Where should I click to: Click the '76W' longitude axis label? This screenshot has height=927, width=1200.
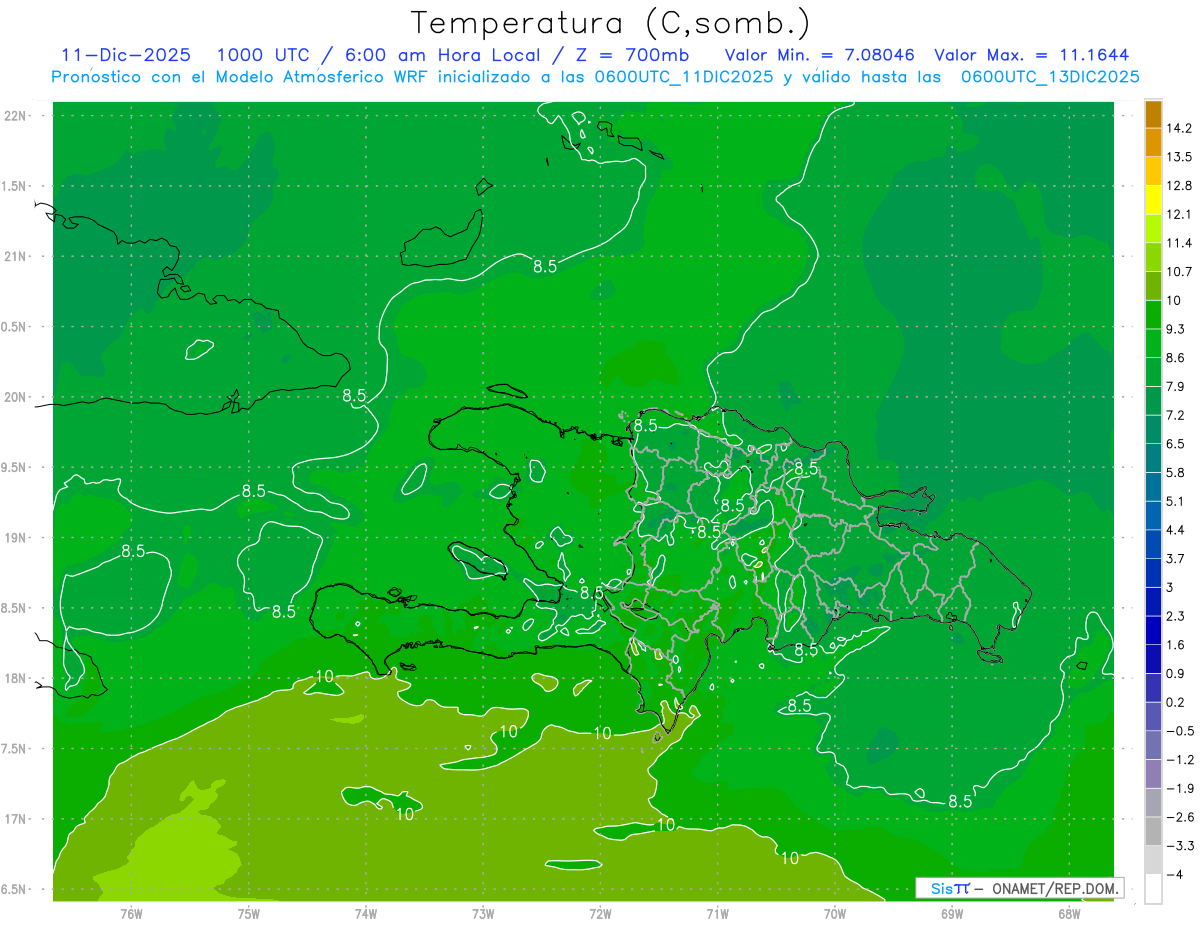[x=132, y=914]
